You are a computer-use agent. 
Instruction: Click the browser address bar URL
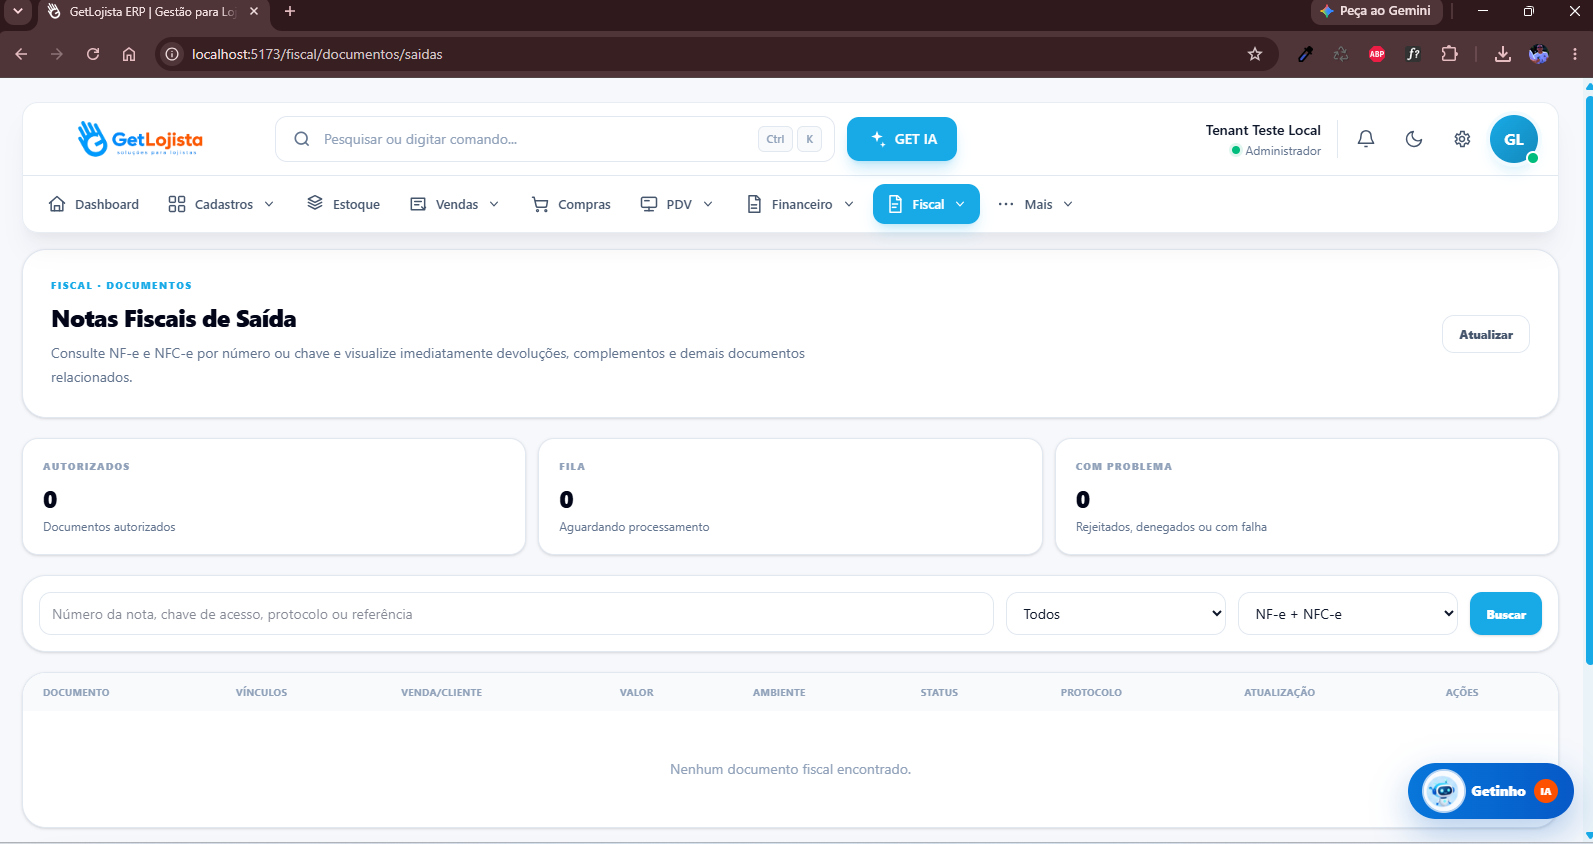point(317,54)
